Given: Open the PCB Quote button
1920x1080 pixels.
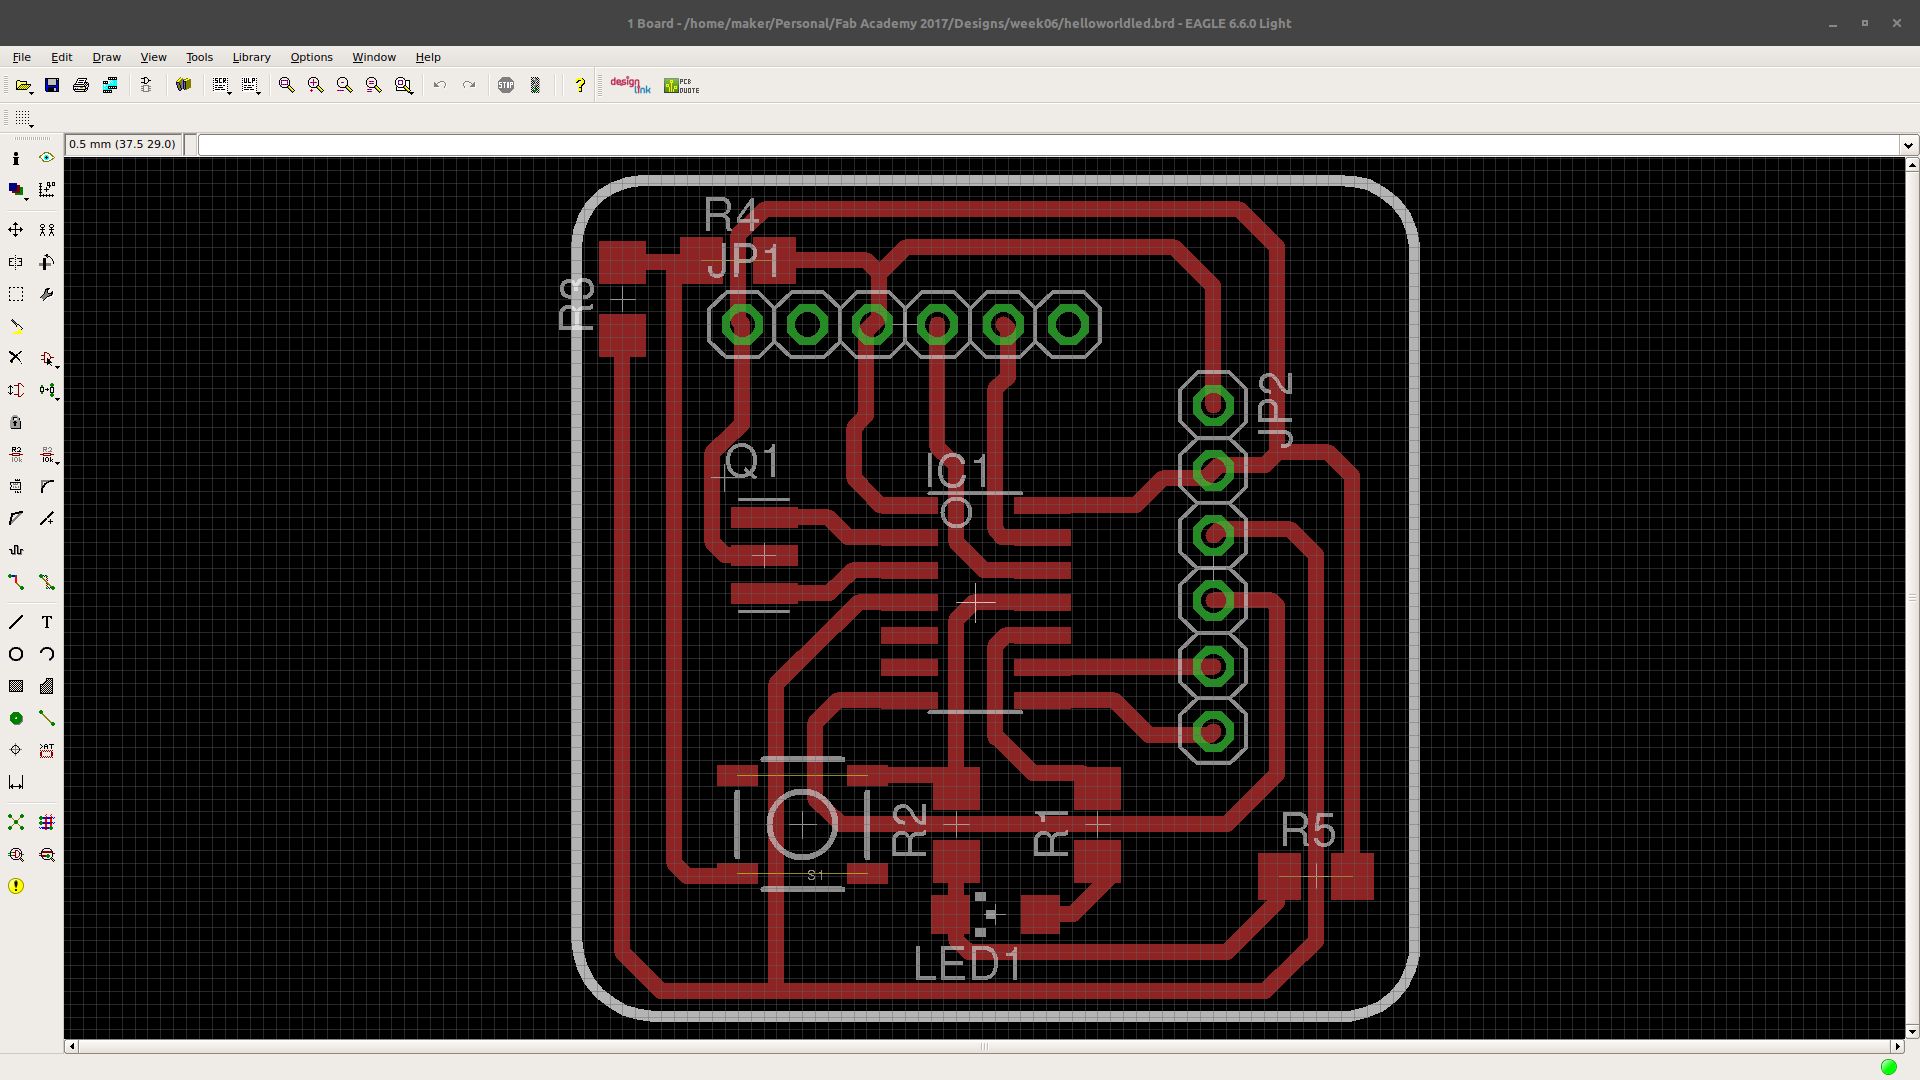Looking at the screenshot, I should click(x=682, y=86).
